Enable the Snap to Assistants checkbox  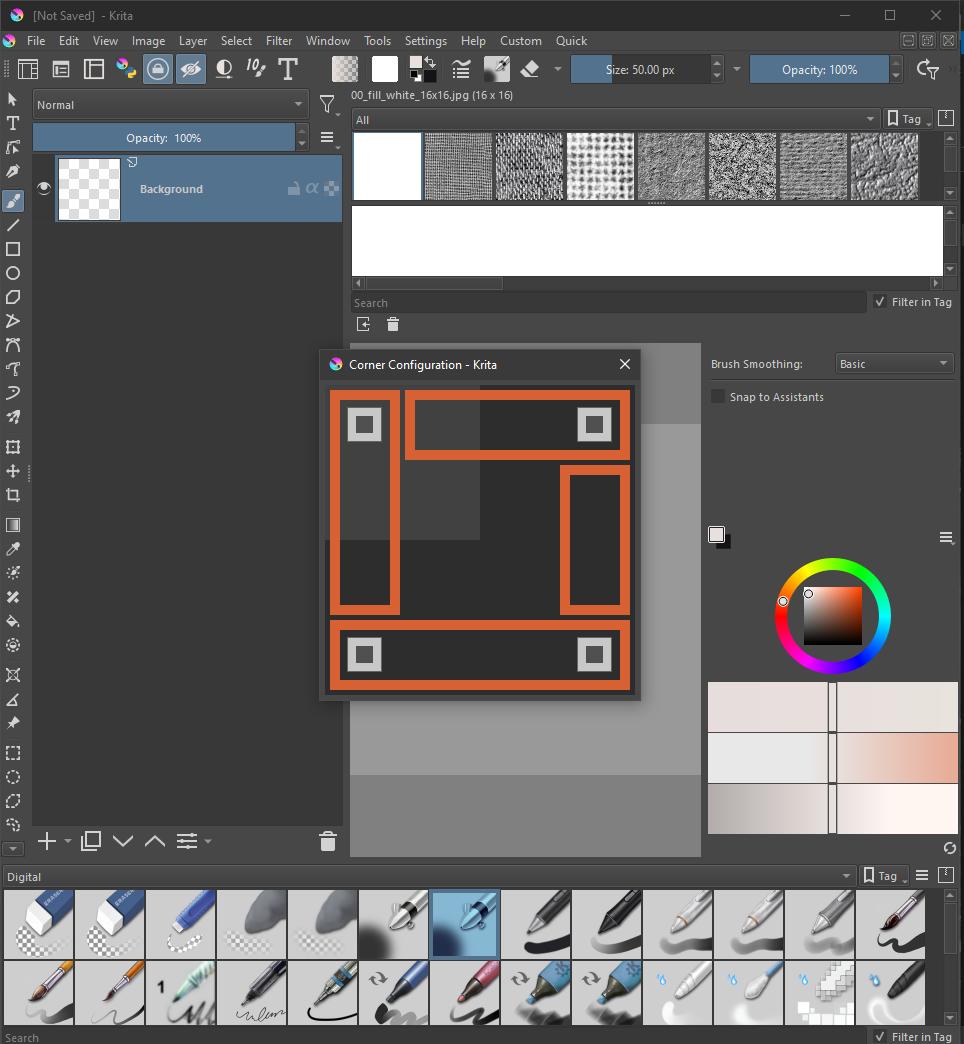pyautogui.click(x=718, y=397)
